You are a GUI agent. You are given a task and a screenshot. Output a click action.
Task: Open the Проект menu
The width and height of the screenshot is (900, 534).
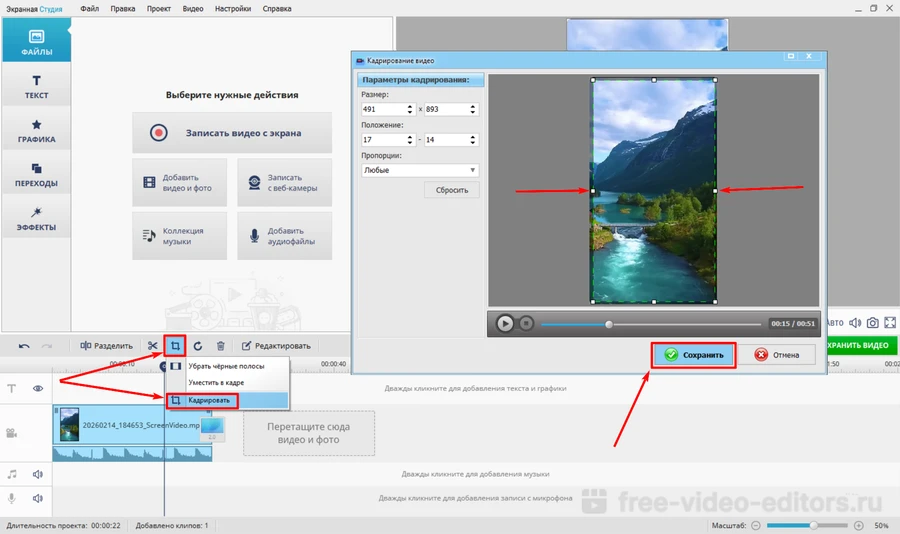(x=158, y=8)
